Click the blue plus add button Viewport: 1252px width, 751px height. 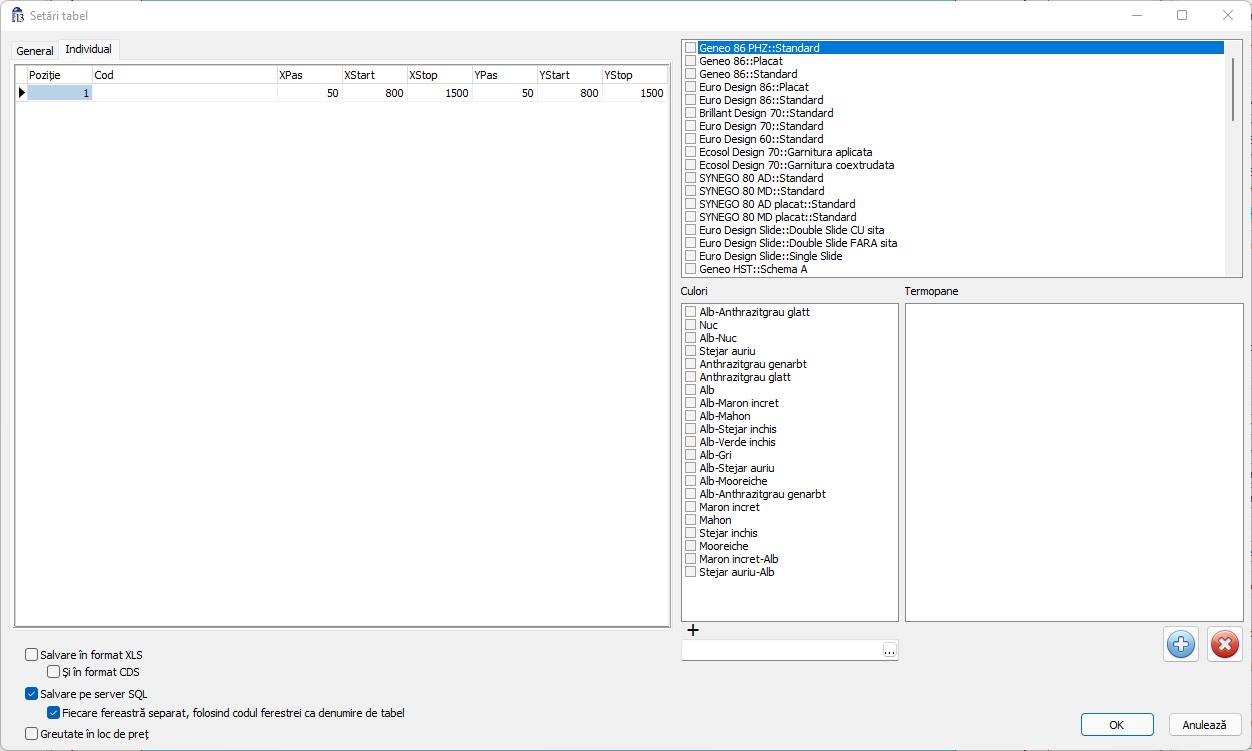pyautogui.click(x=1181, y=645)
